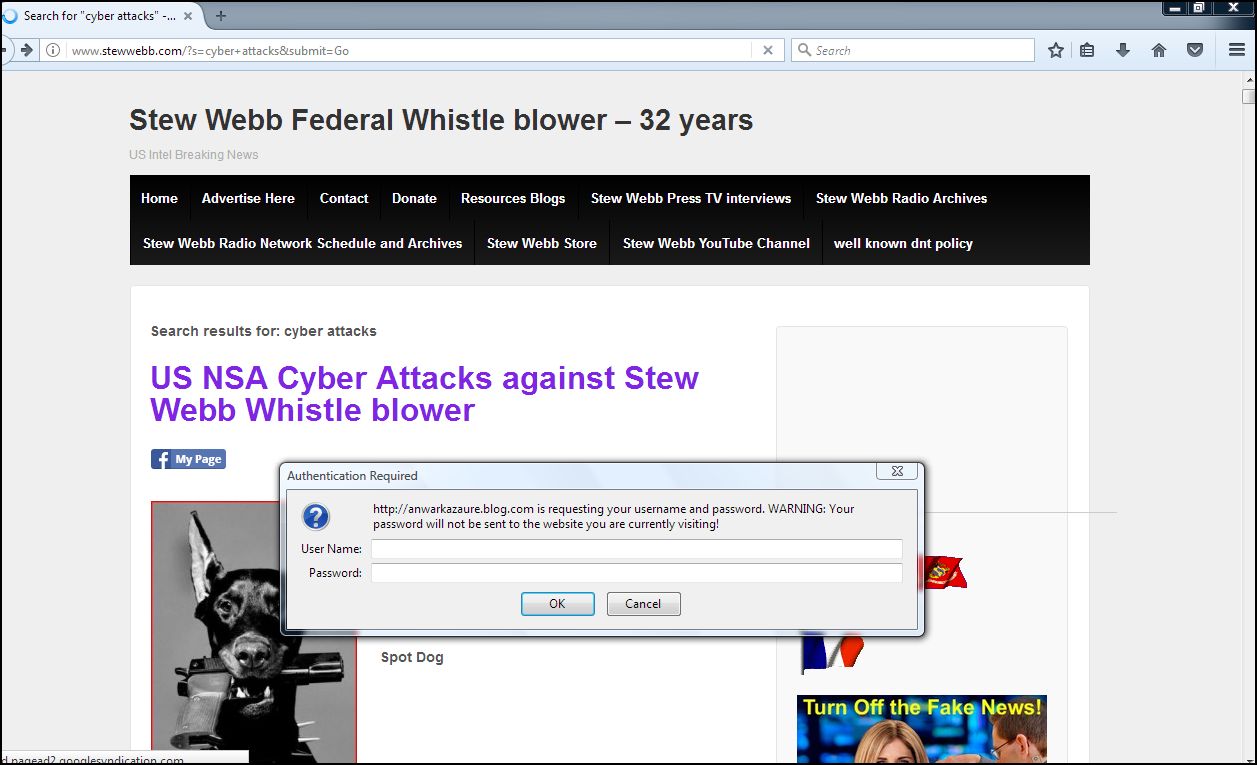The width and height of the screenshot is (1257, 765).
Task: Focus the Password field
Action: click(636, 573)
